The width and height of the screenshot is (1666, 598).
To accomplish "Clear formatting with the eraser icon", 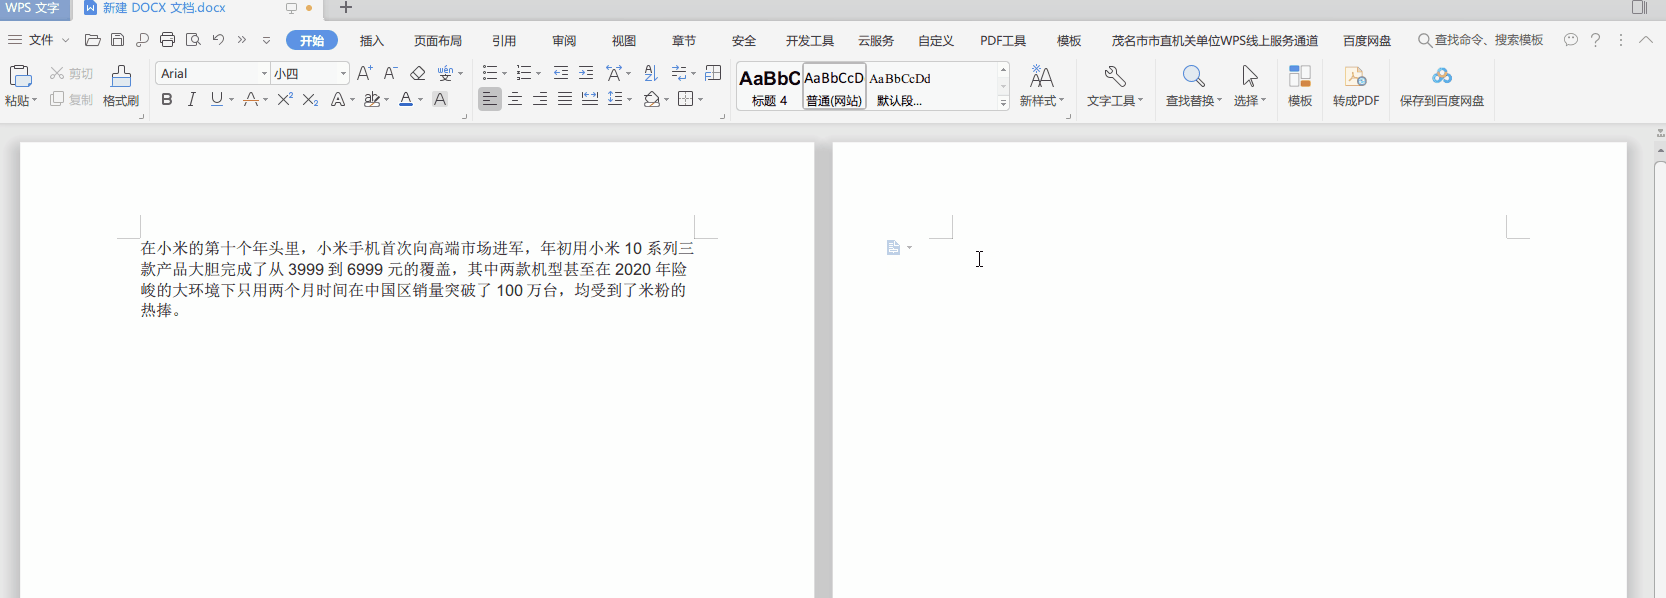I will point(418,73).
